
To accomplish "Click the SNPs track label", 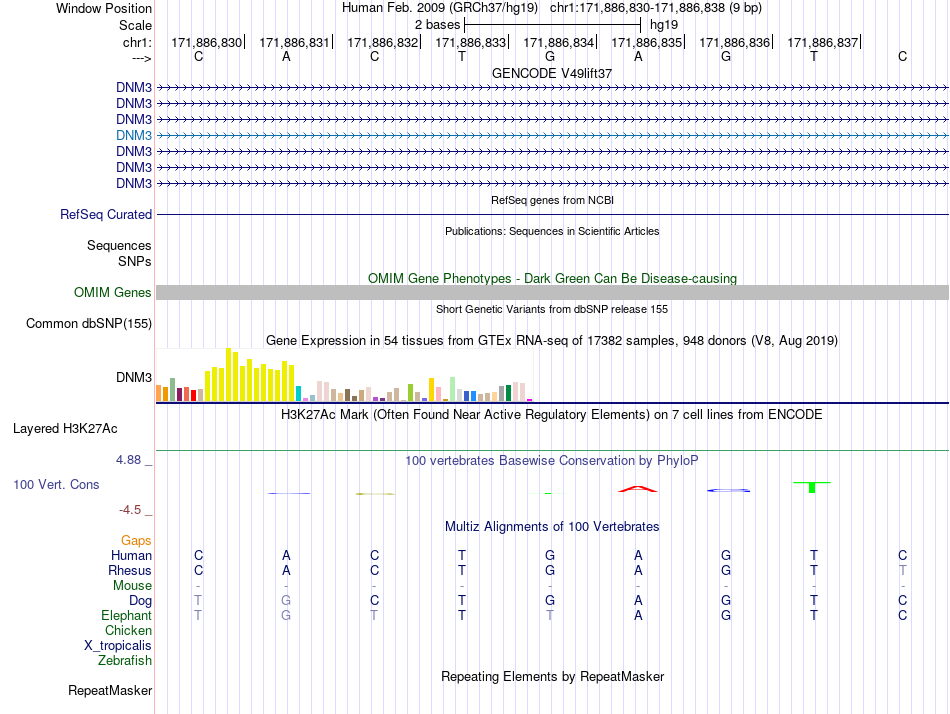I will point(135,261).
